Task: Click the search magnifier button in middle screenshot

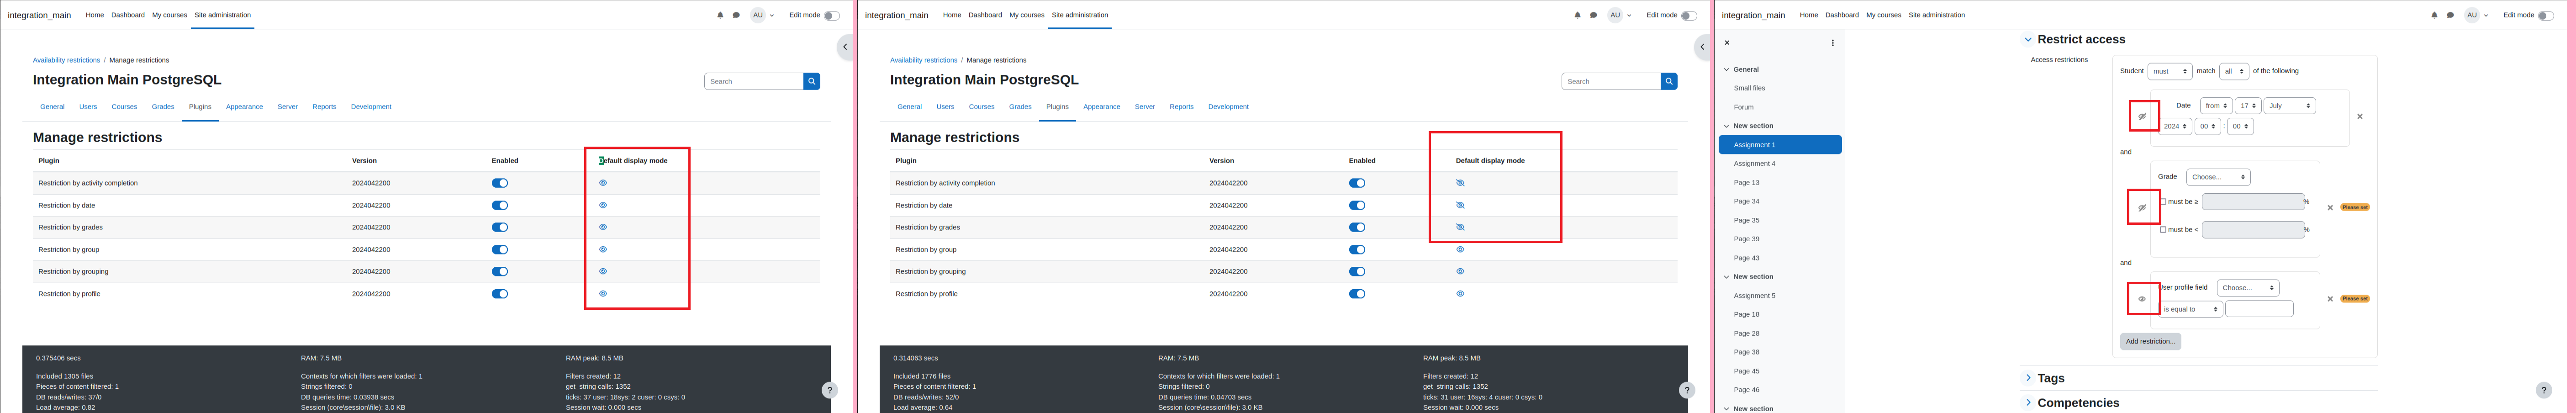Action: click(1669, 81)
